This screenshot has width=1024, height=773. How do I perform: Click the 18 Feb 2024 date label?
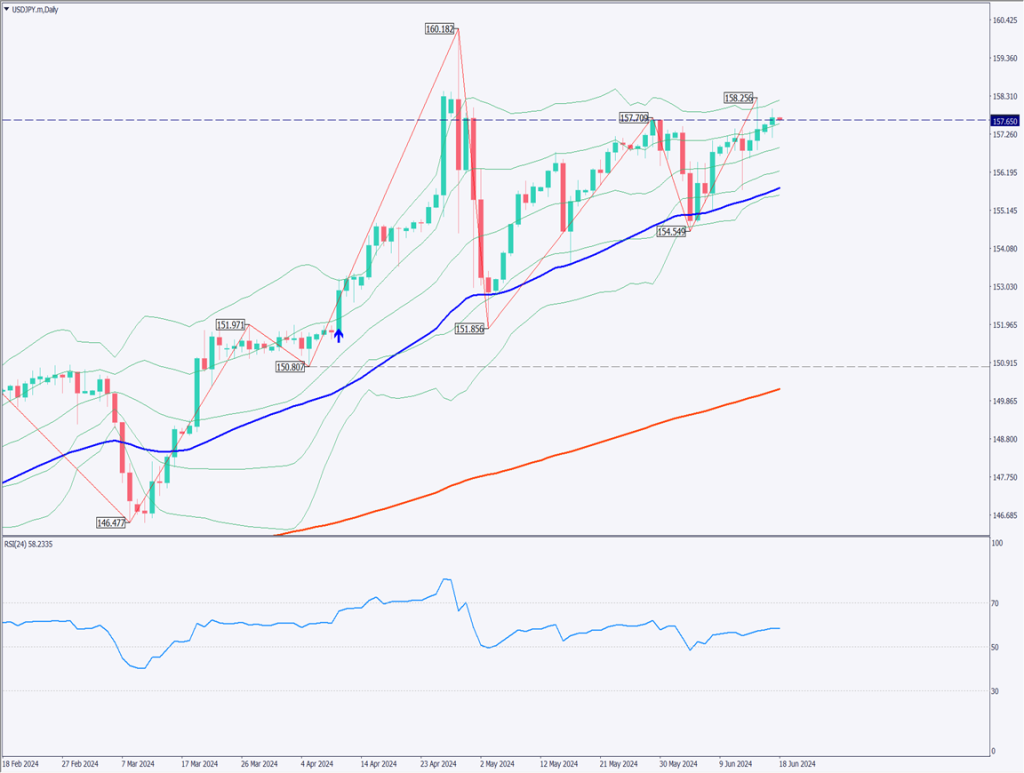point(21,762)
